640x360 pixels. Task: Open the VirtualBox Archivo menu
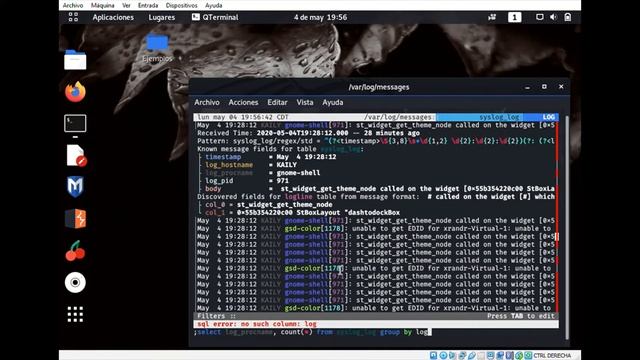tap(73, 5)
